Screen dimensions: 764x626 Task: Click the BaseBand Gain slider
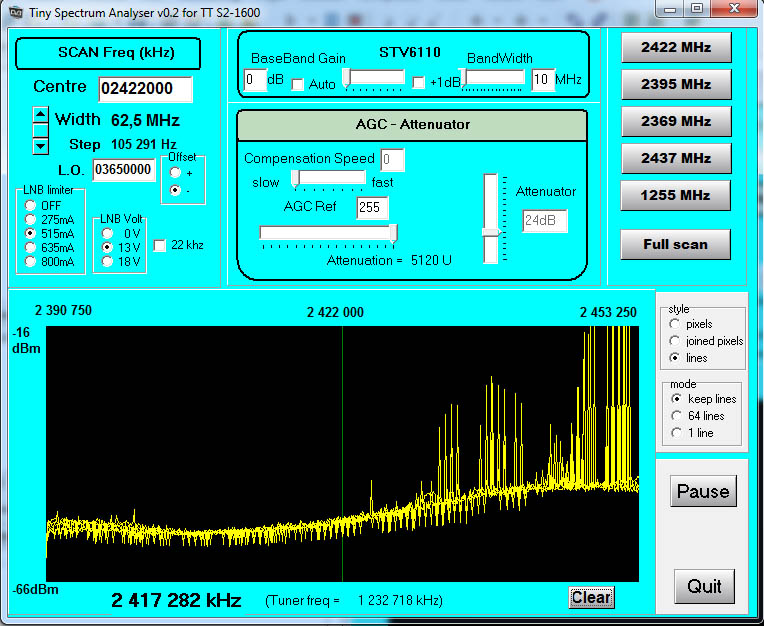[x=374, y=78]
